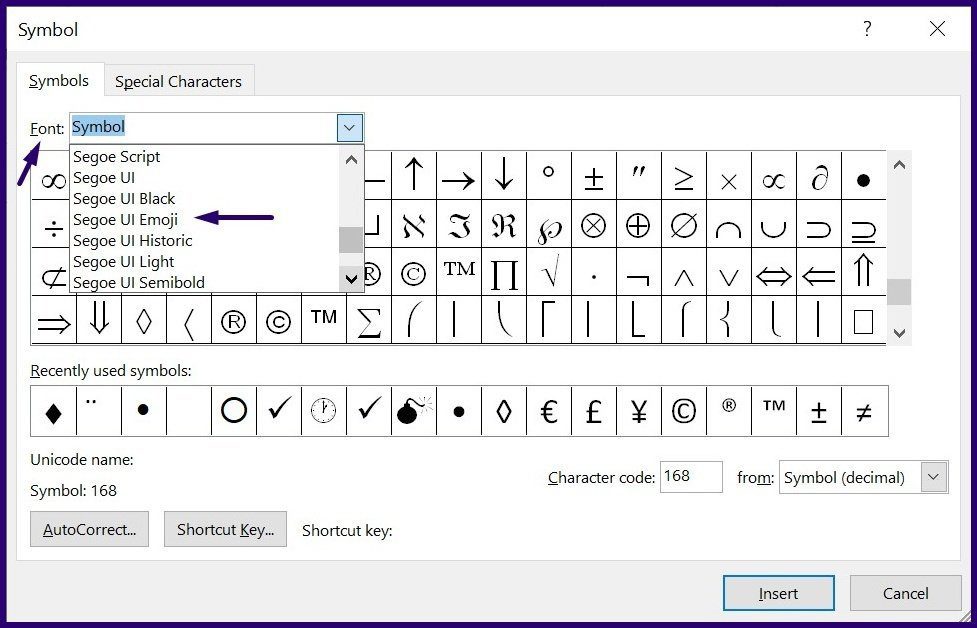Select the Yen sign in recently used
Viewport: 977px width, 628px height.
click(x=638, y=411)
